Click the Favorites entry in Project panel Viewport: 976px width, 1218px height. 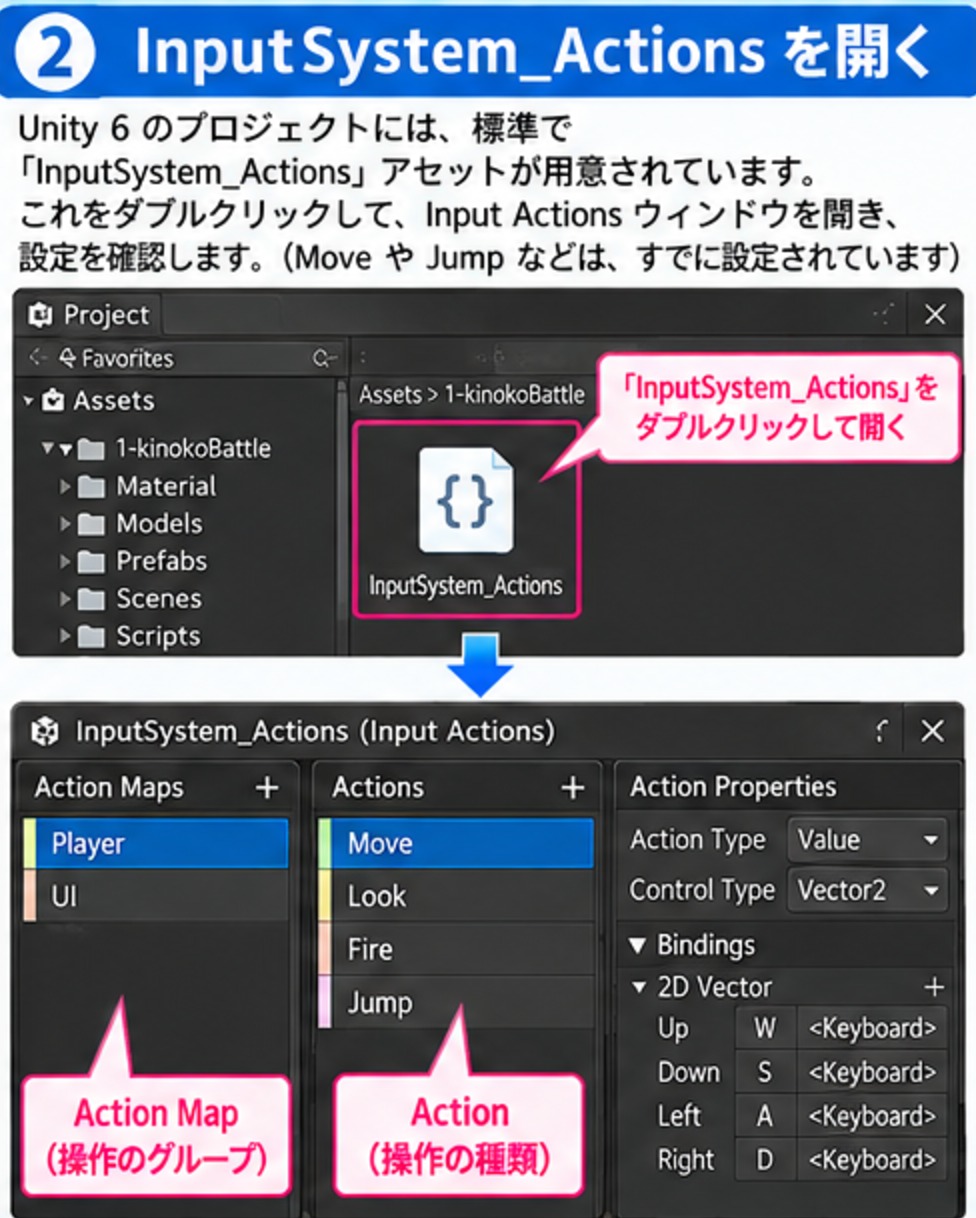point(115,358)
